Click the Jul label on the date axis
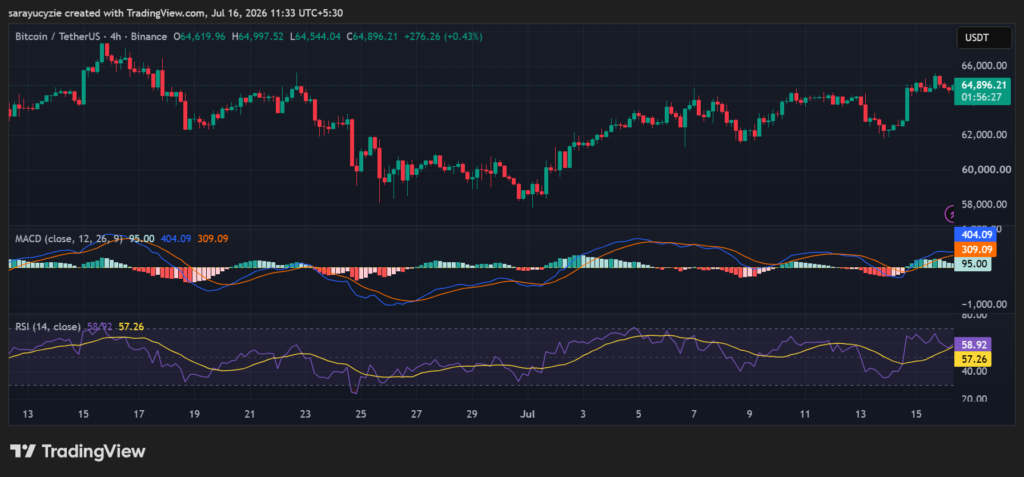Screen dimensions: 1024x477 coord(529,414)
